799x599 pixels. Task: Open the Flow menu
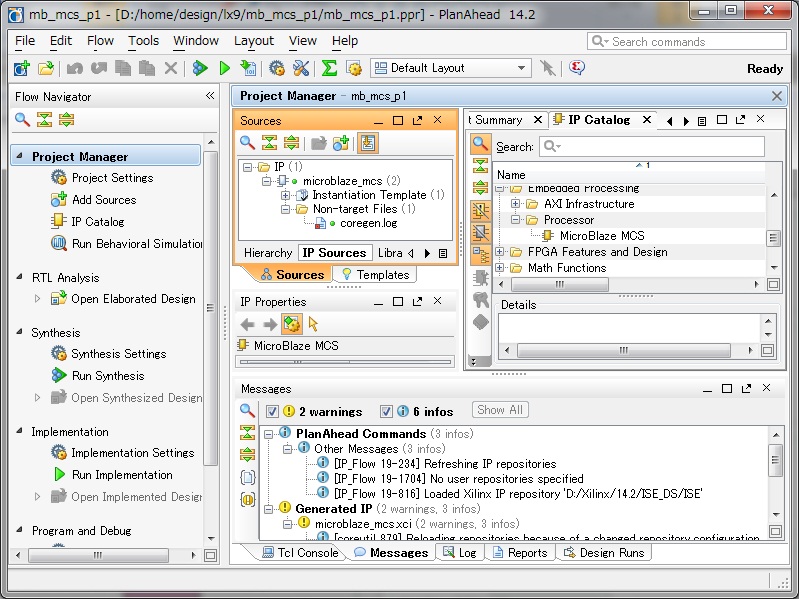pyautogui.click(x=100, y=41)
